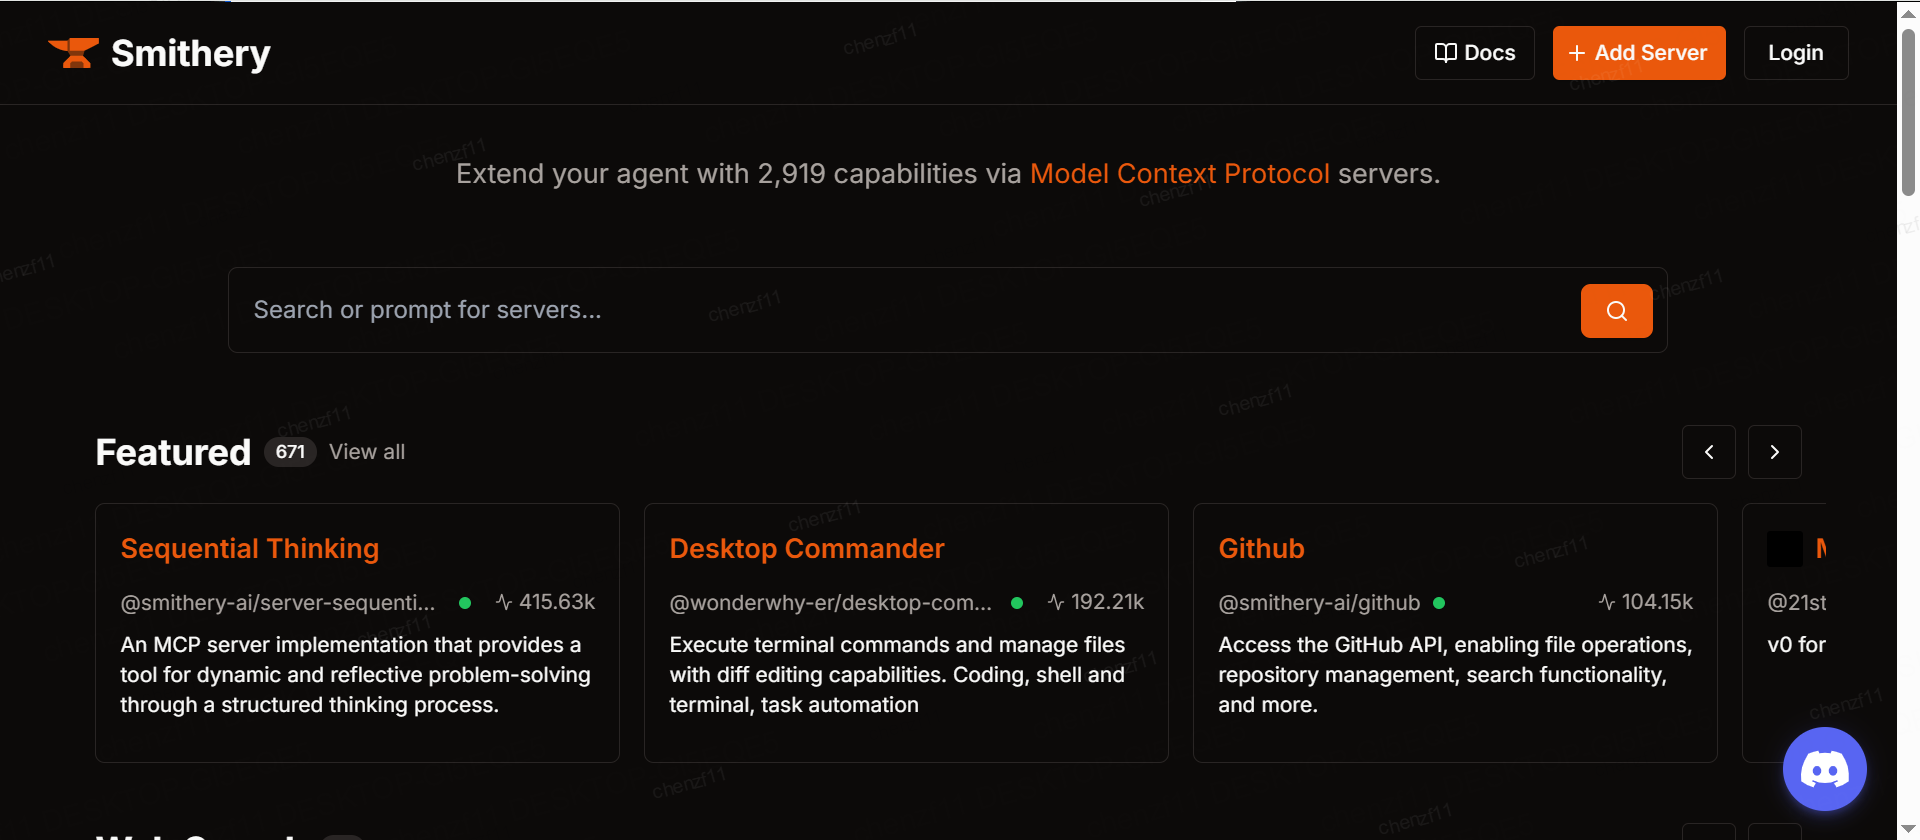Click the Login button
Screen dimensions: 1920x840
(x=1795, y=53)
